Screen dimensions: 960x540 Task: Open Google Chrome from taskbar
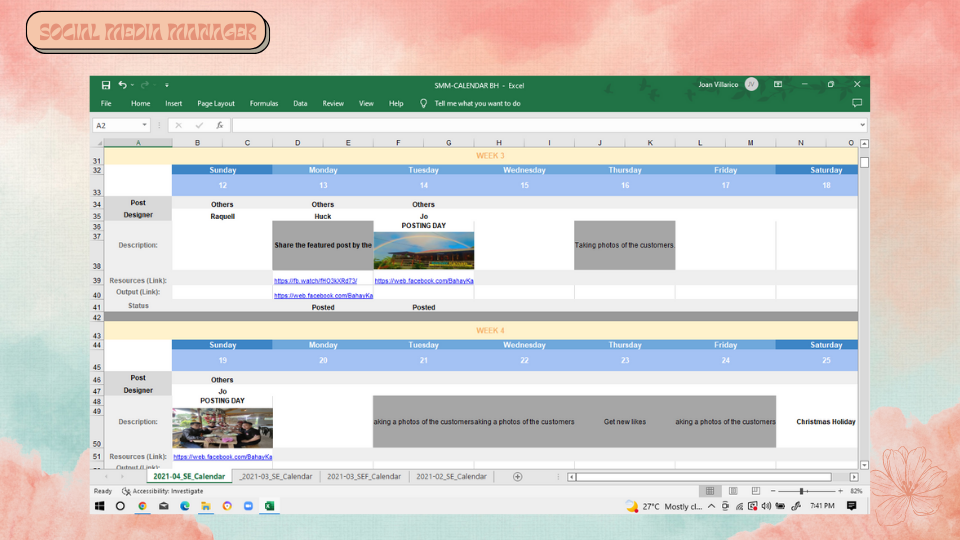click(x=142, y=506)
